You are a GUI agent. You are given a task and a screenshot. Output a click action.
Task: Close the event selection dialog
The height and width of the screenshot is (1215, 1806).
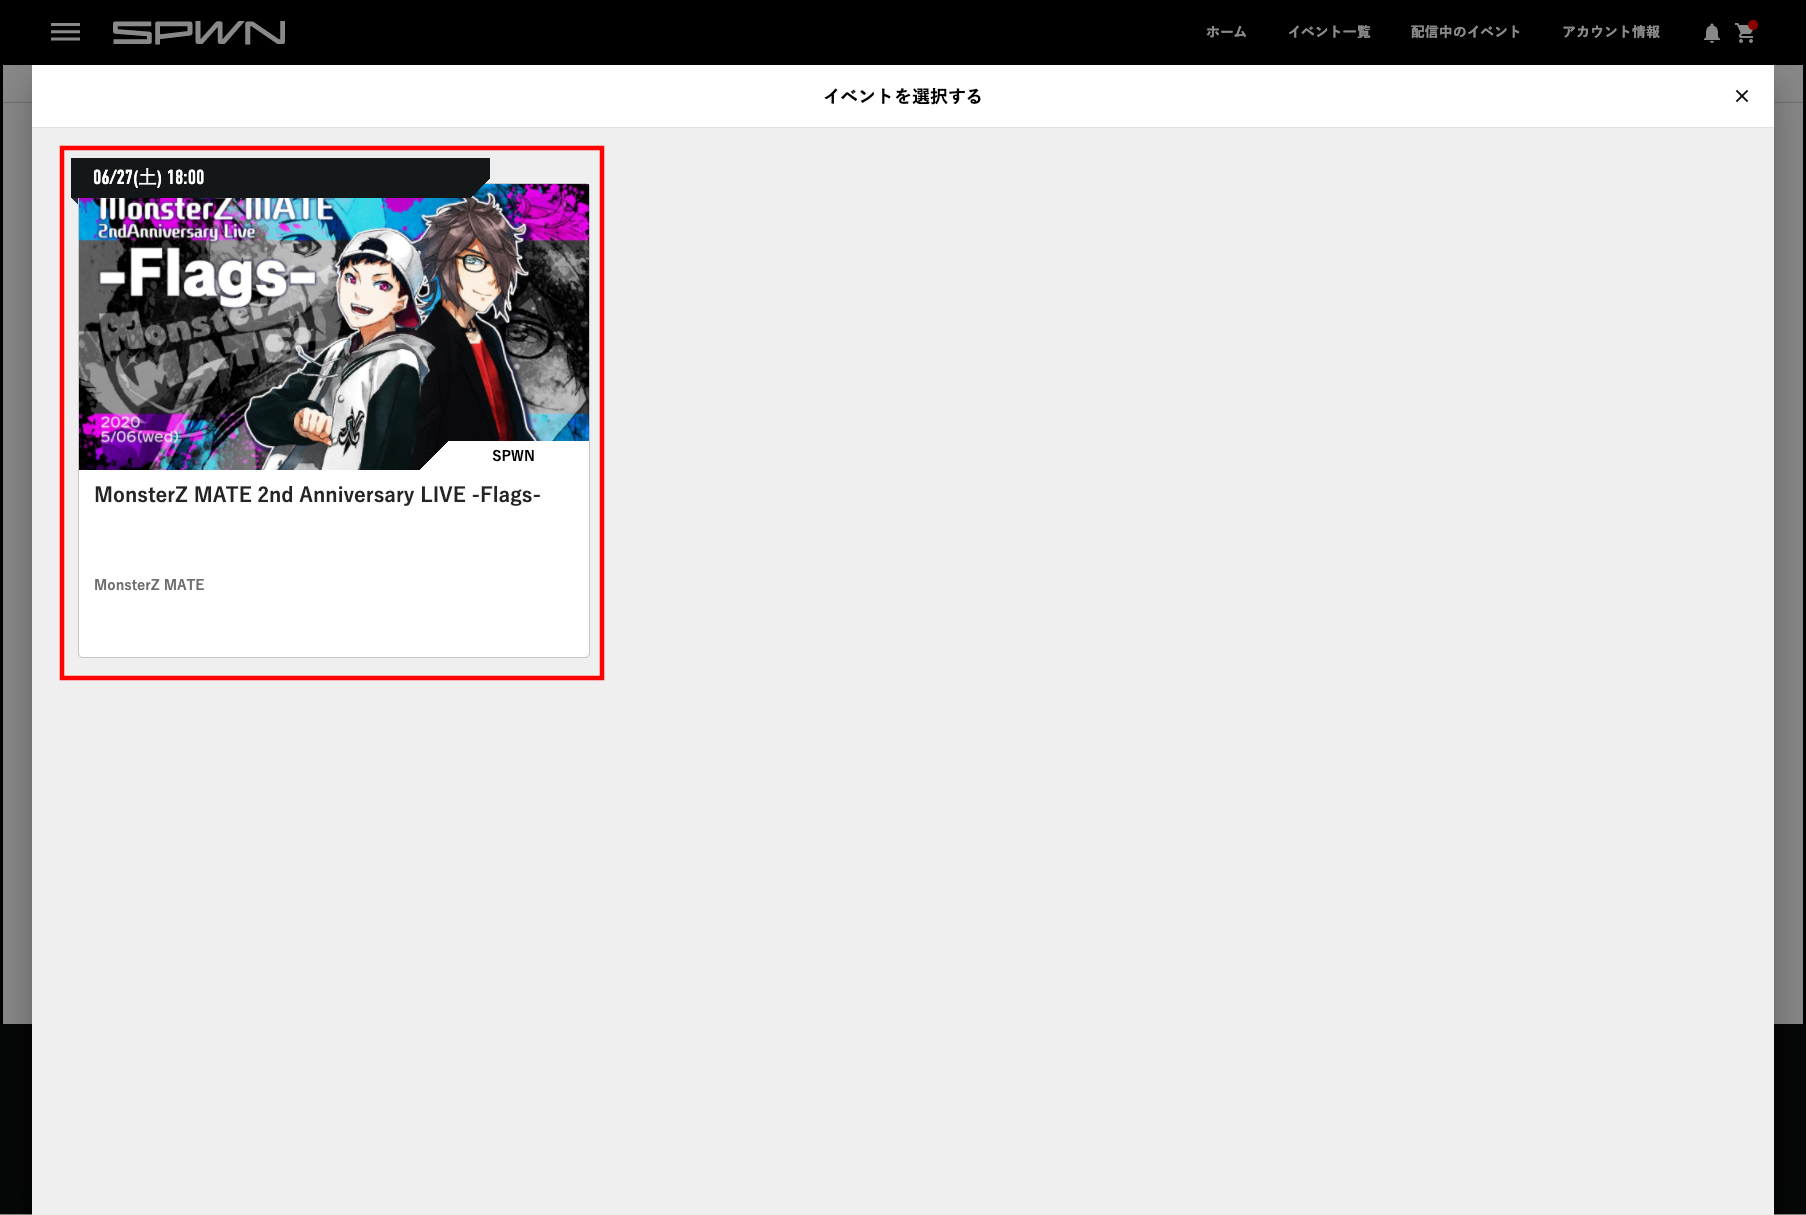pos(1742,96)
